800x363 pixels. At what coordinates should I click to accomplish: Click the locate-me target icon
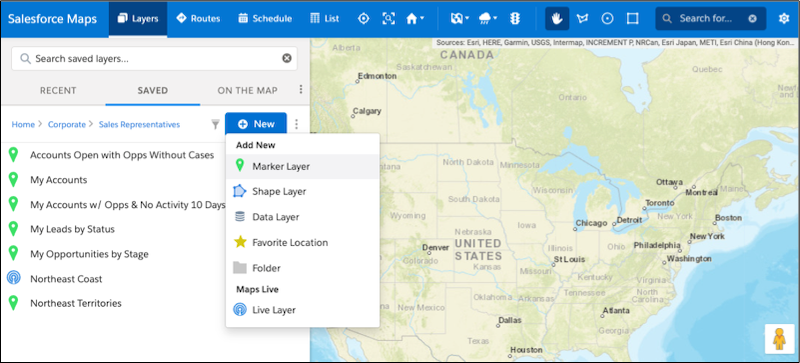click(363, 19)
